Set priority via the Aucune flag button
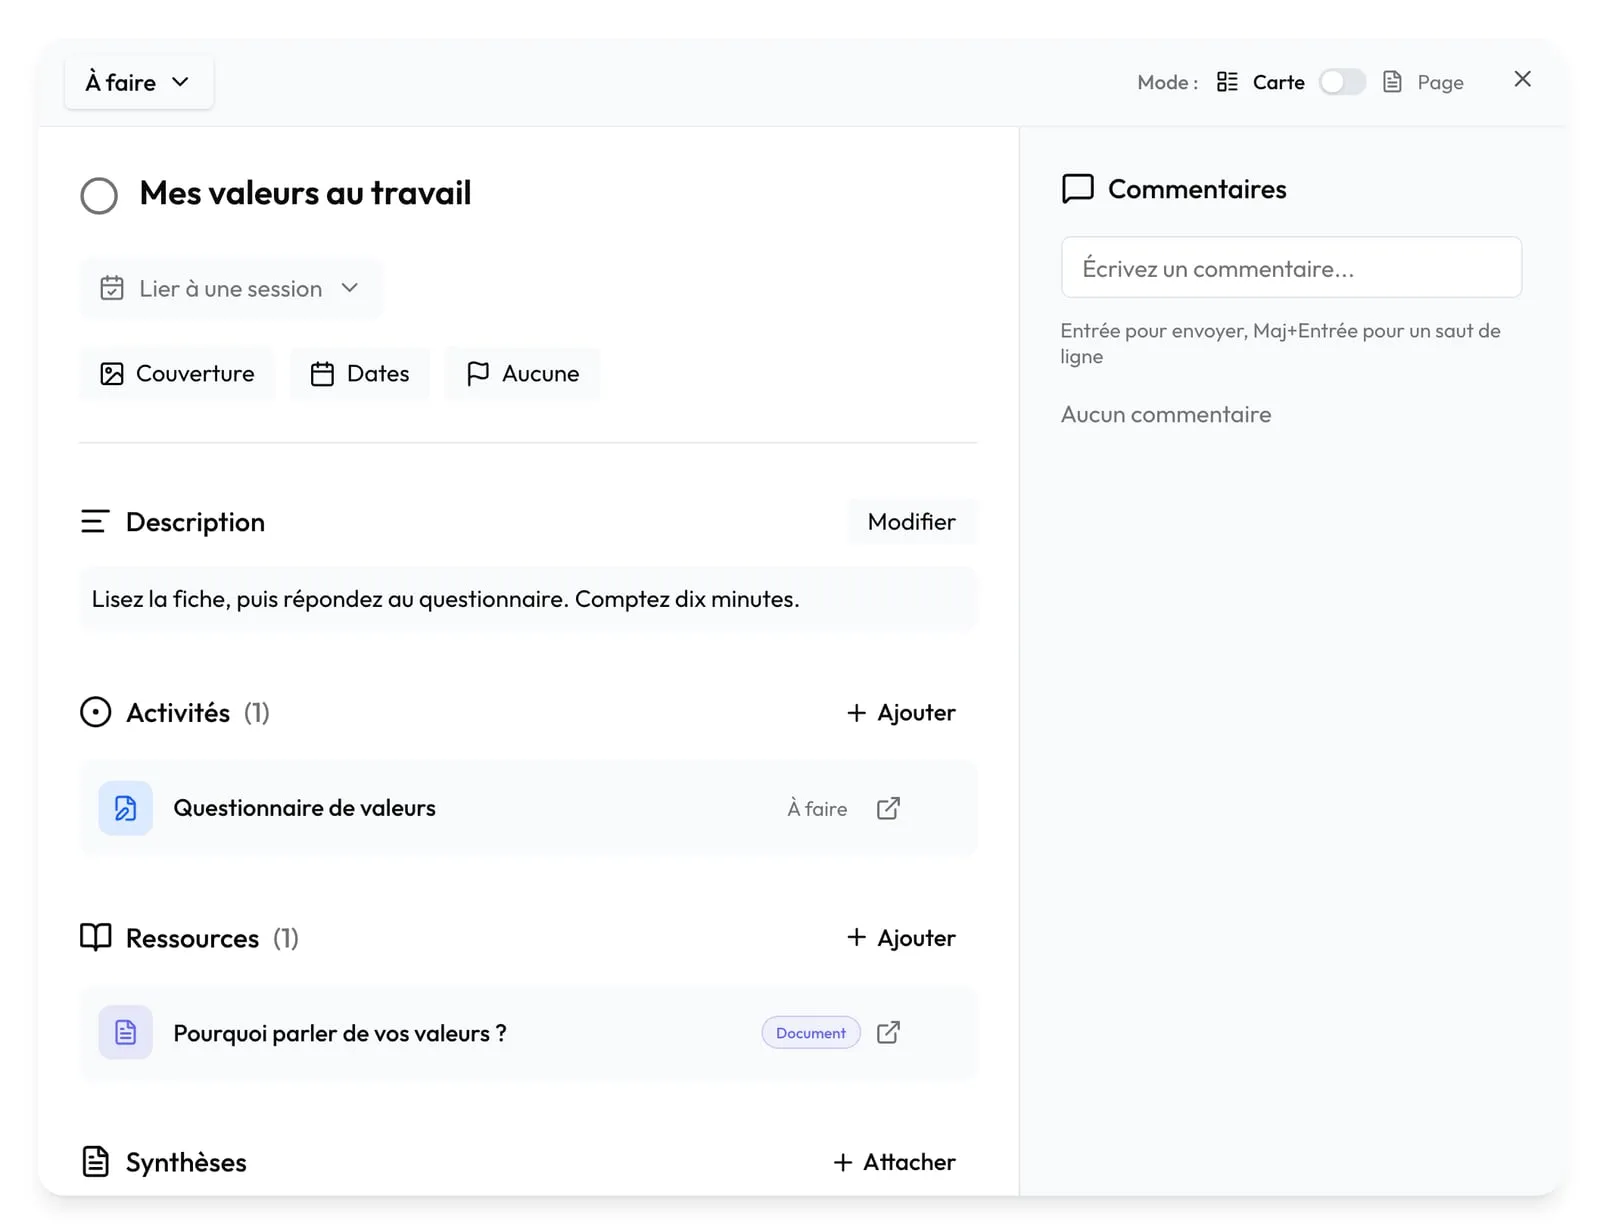Screen dimensions: 1600x1232 522,374
